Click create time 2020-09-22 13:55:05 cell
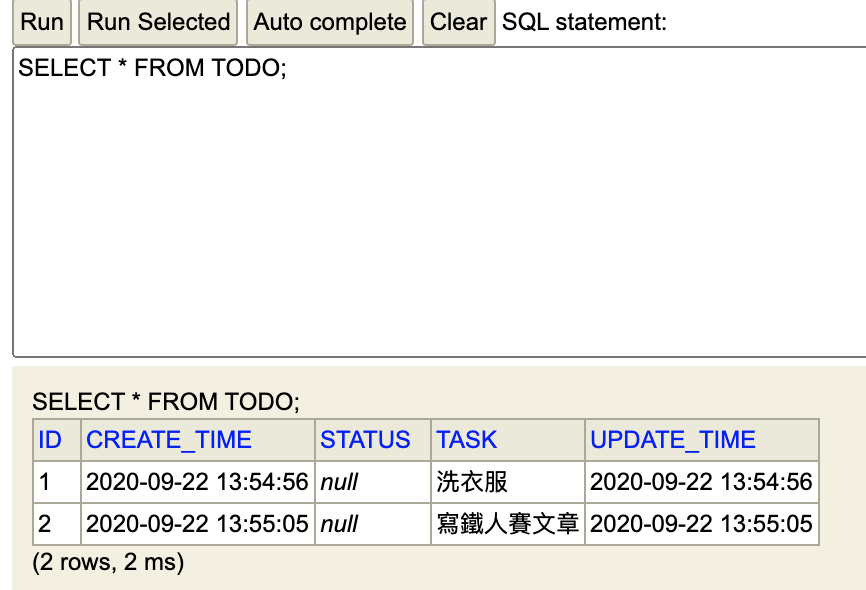This screenshot has height=590, width=866. [198, 524]
